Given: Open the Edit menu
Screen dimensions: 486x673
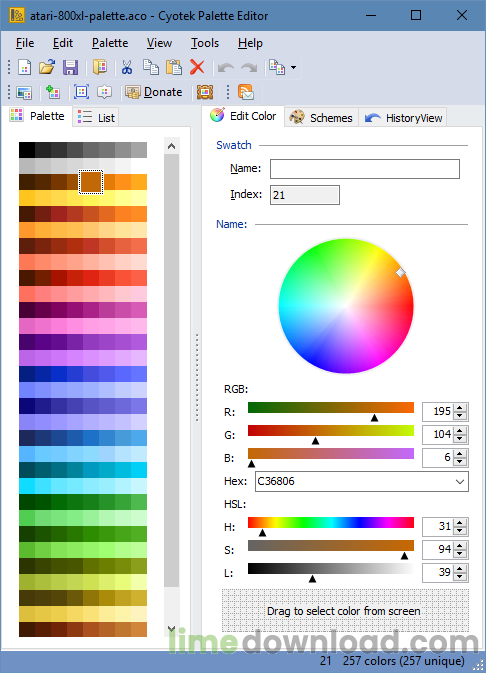Looking at the screenshot, I should pos(63,43).
